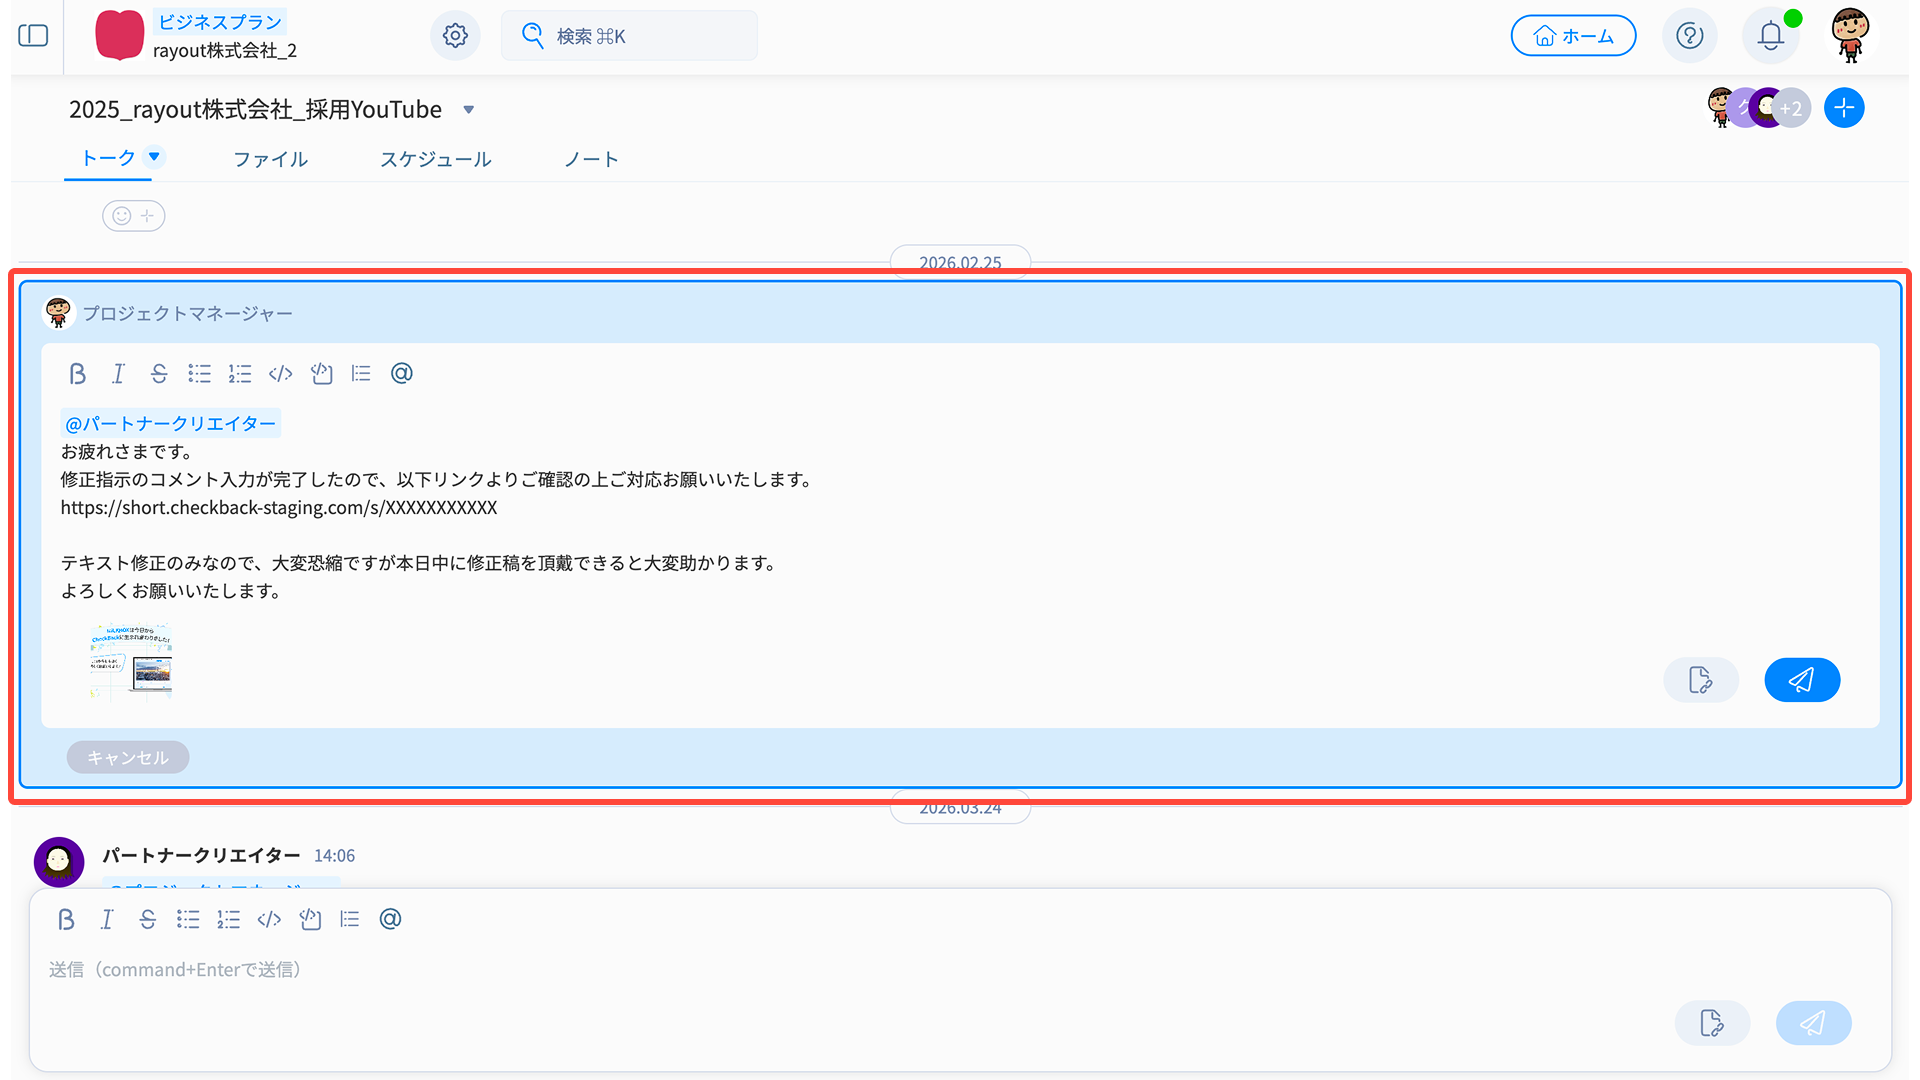Toggle bold in the edit message toolbar

coord(77,374)
